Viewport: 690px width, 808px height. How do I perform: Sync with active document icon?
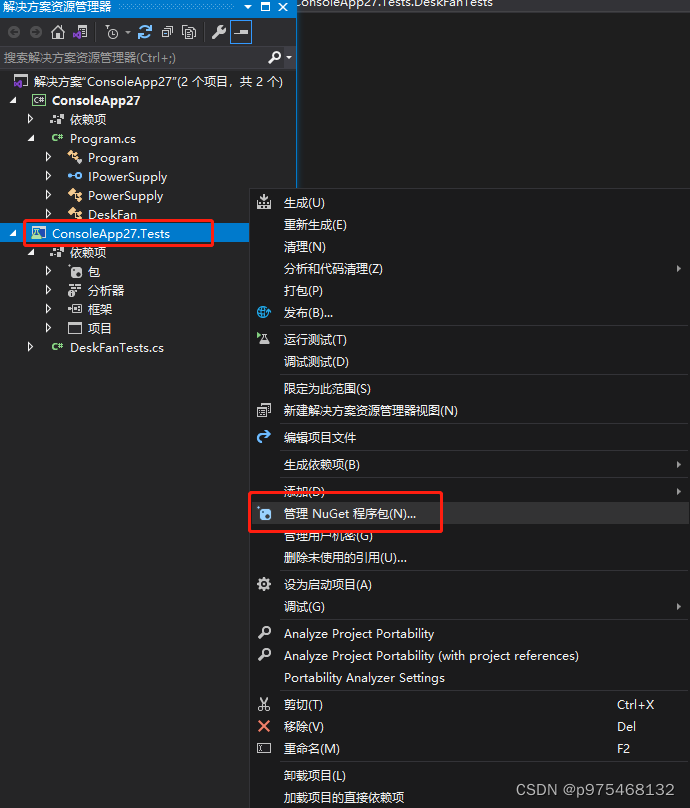coord(145,32)
